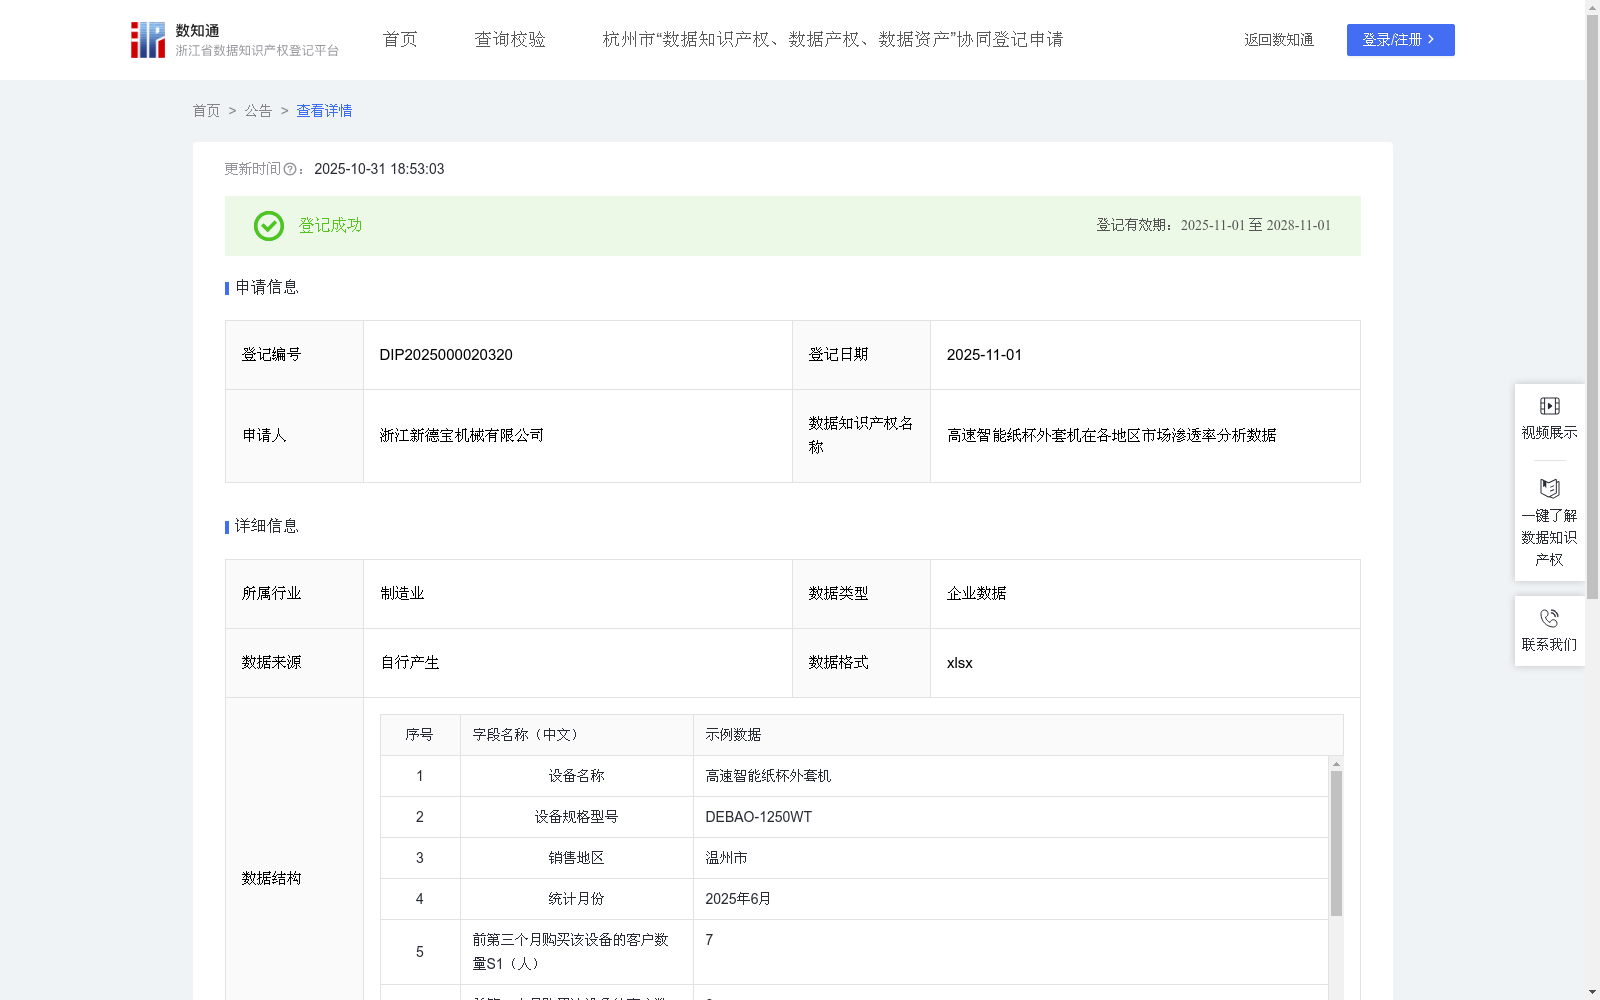The width and height of the screenshot is (1600, 1000).
Task: Go to 公告 in the breadcrumb
Action: click(258, 111)
